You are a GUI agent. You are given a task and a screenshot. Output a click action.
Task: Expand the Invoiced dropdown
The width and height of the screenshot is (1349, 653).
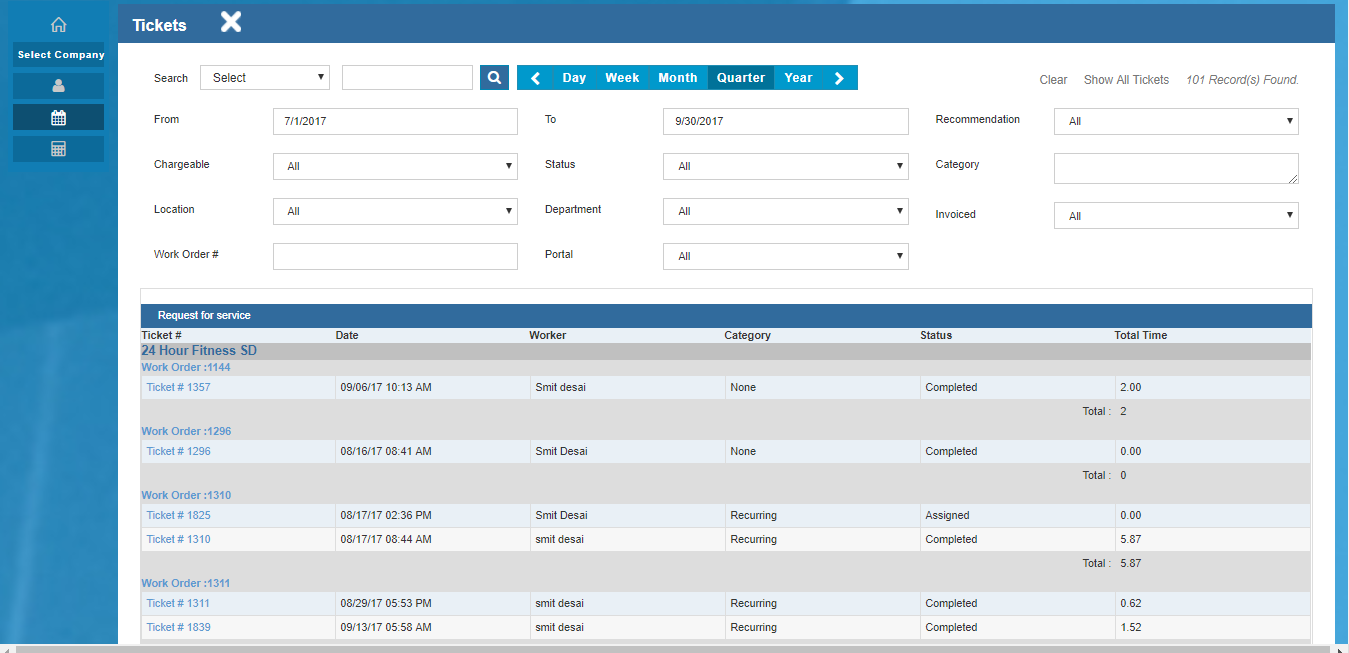click(1176, 216)
